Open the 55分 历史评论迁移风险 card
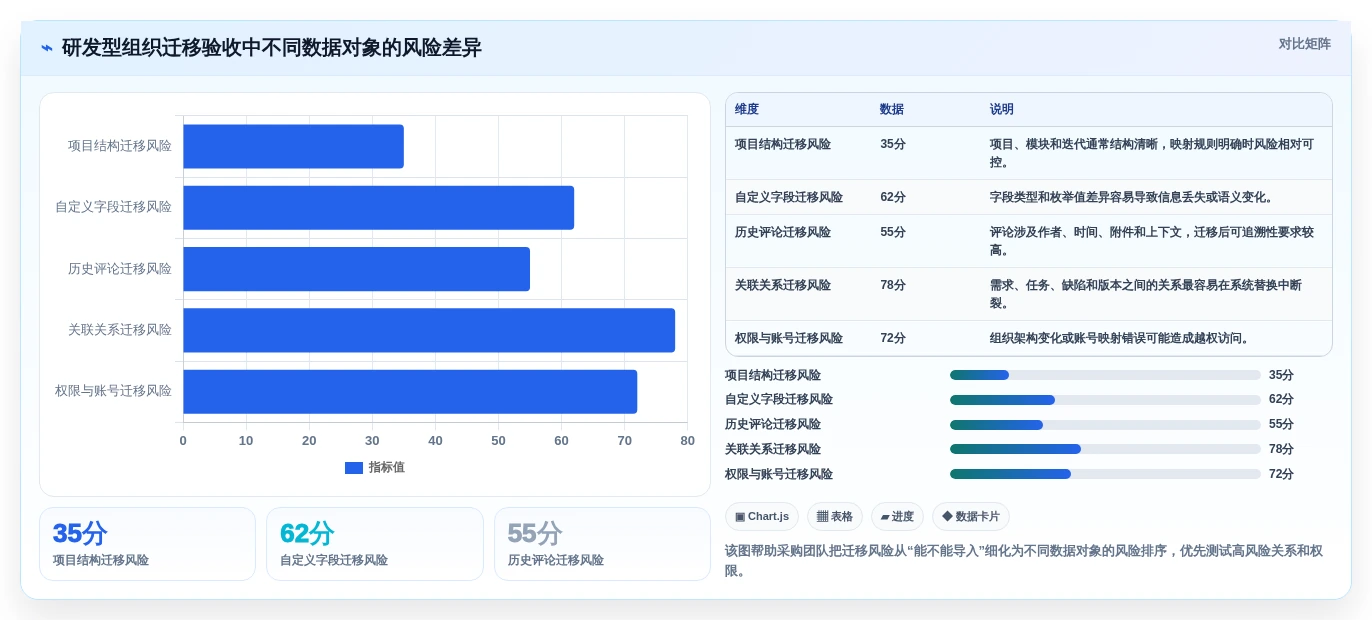Viewport: 1372px width, 620px height. [602, 544]
